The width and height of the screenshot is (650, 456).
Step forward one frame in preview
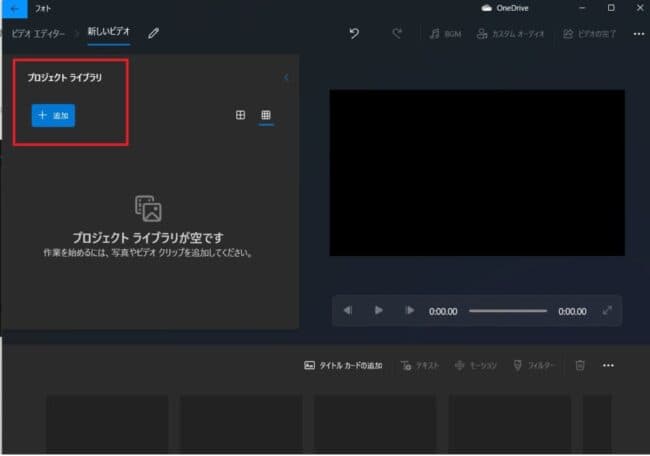coord(409,310)
